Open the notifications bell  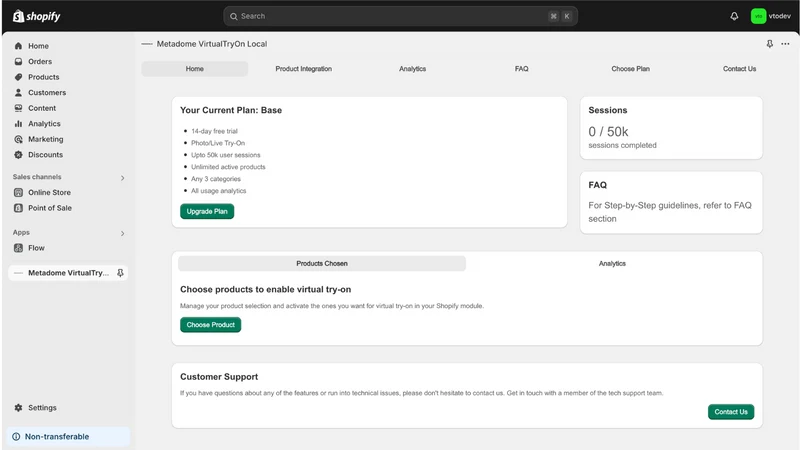point(734,16)
